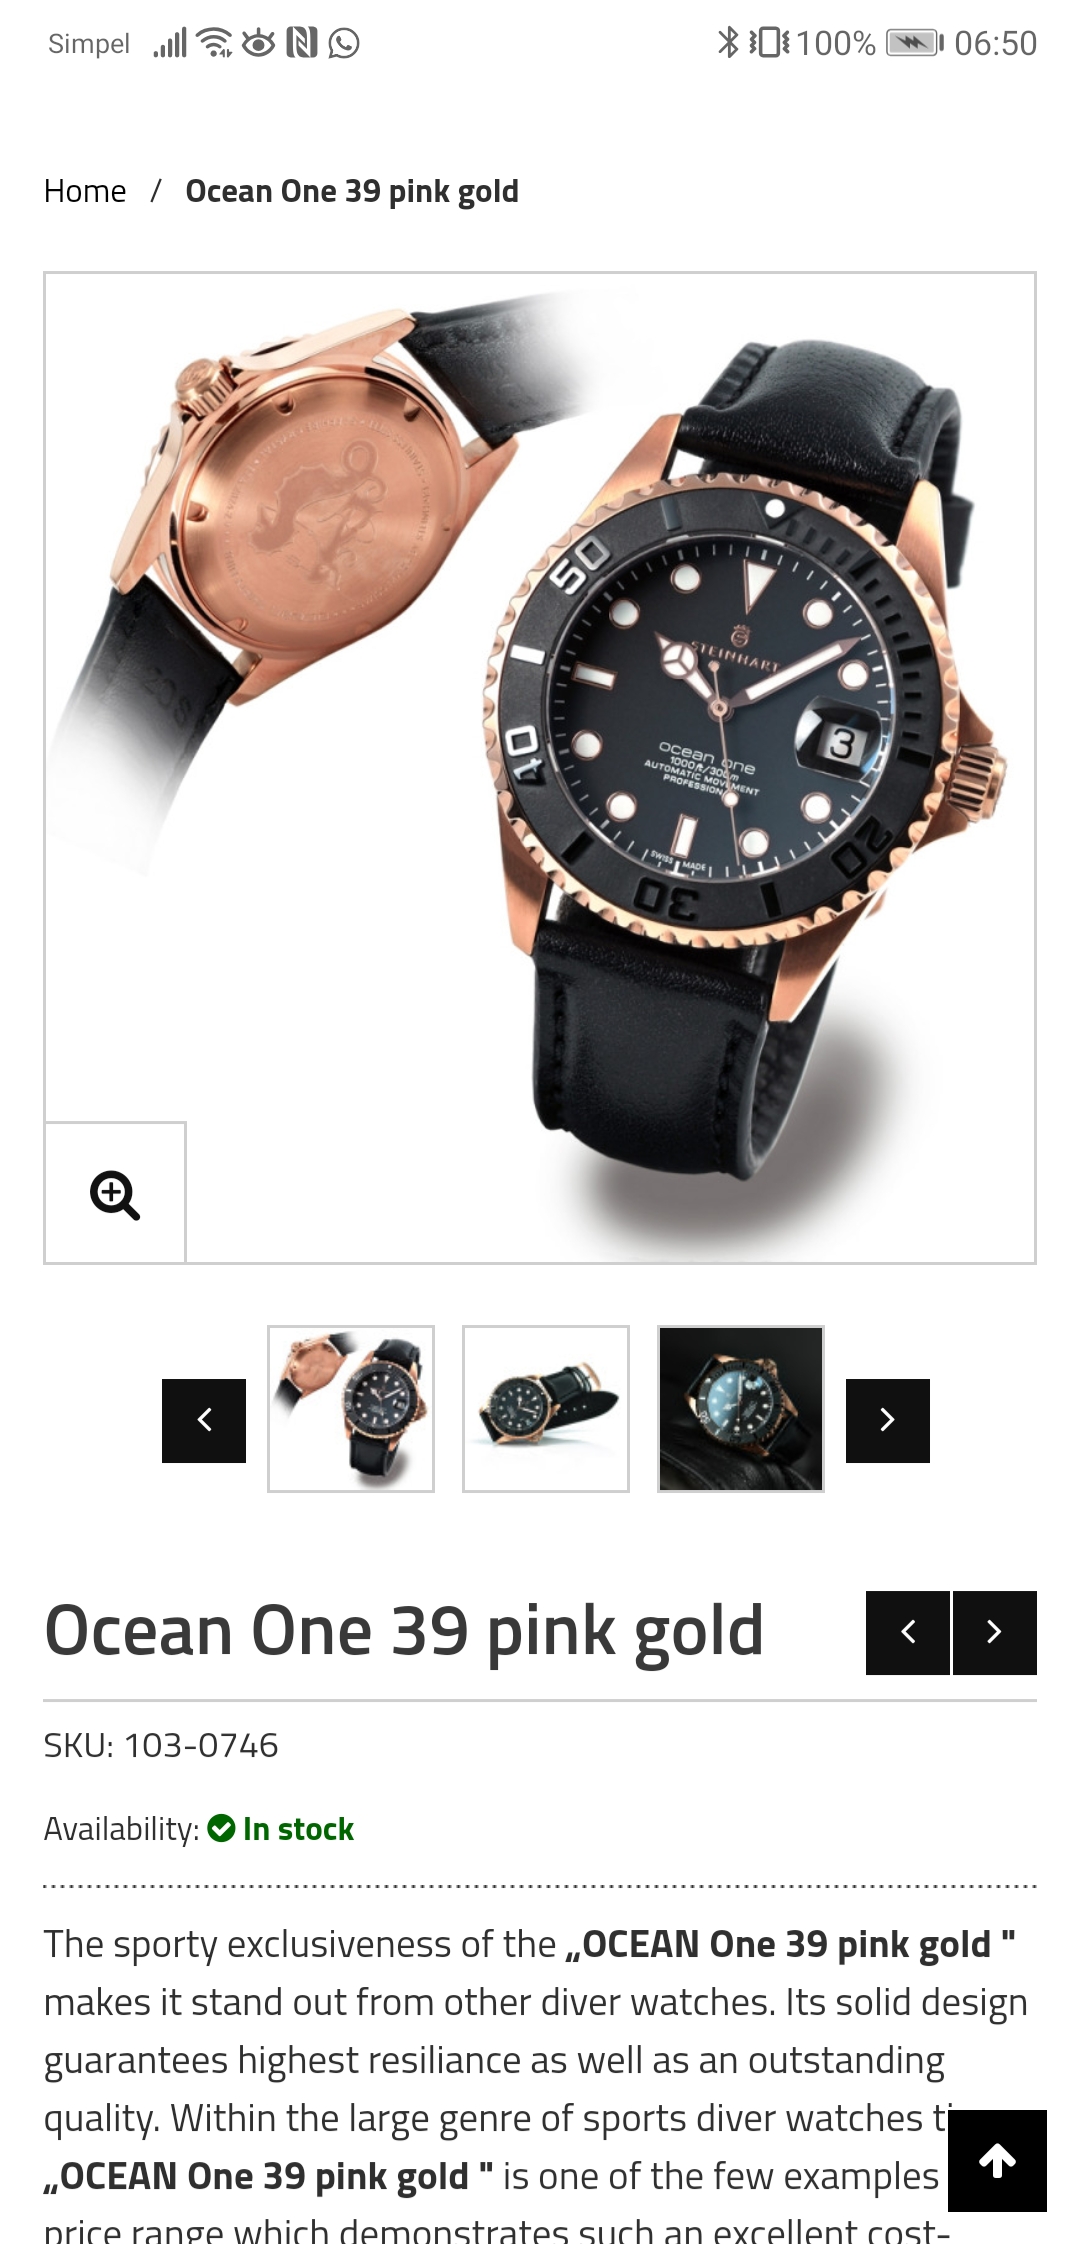Show next thumbnails in the gallery
The image size is (1080, 2244).
(x=888, y=1420)
